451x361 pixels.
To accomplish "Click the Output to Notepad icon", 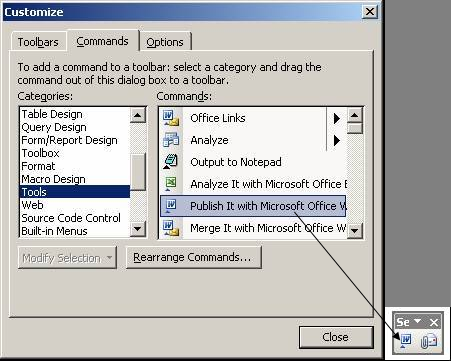I will [171, 162].
